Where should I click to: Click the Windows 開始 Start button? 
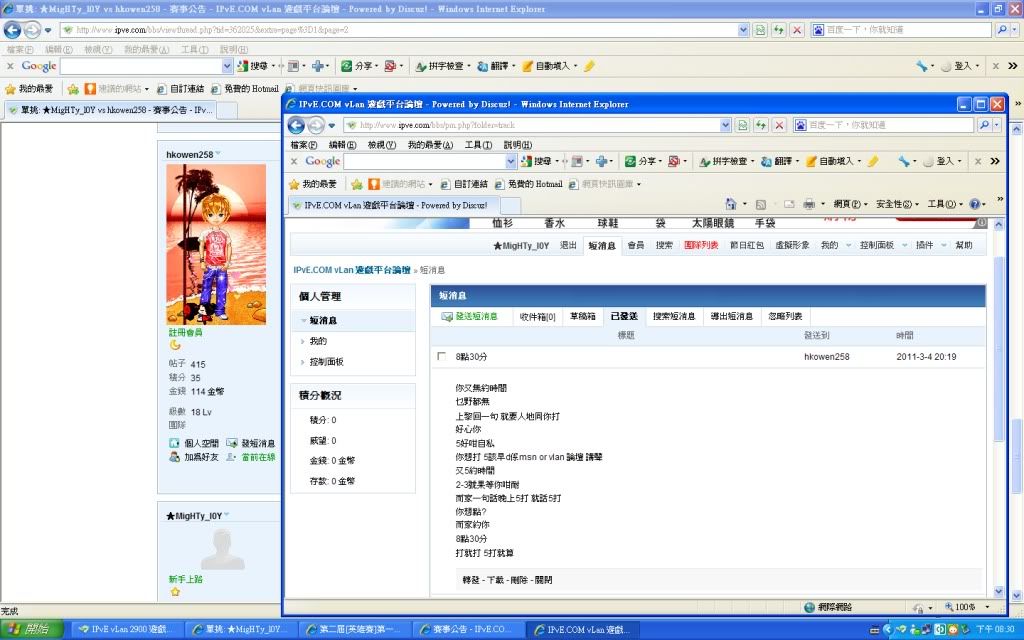click(30, 630)
